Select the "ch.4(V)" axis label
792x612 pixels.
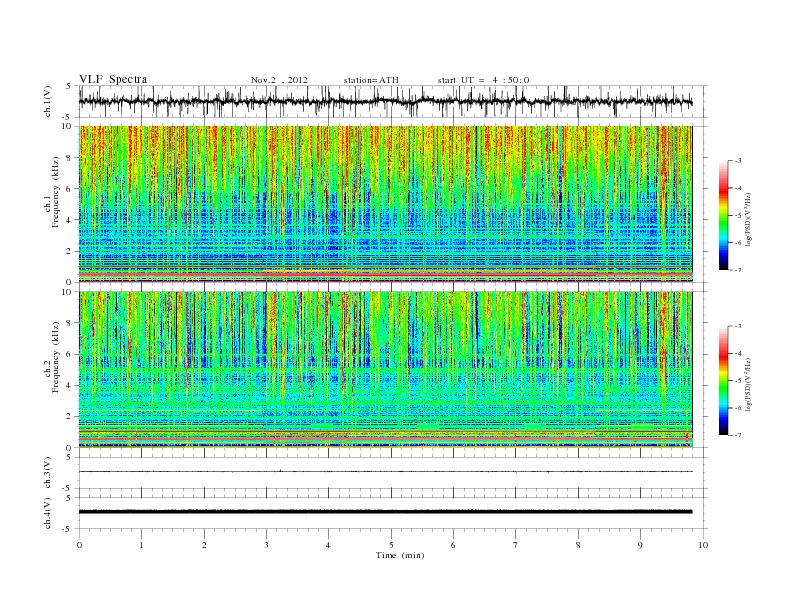[48, 513]
